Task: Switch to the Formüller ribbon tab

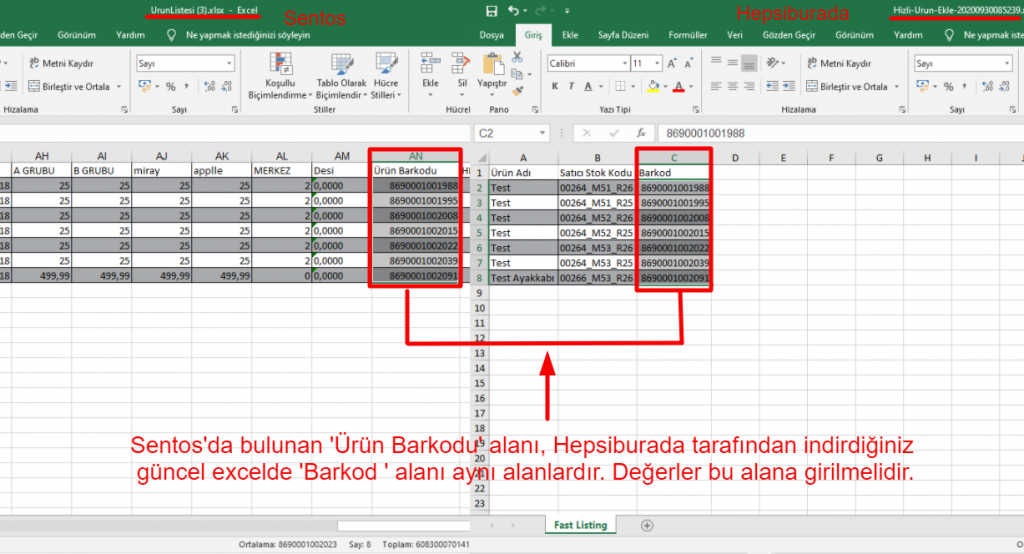Action: pos(687,34)
